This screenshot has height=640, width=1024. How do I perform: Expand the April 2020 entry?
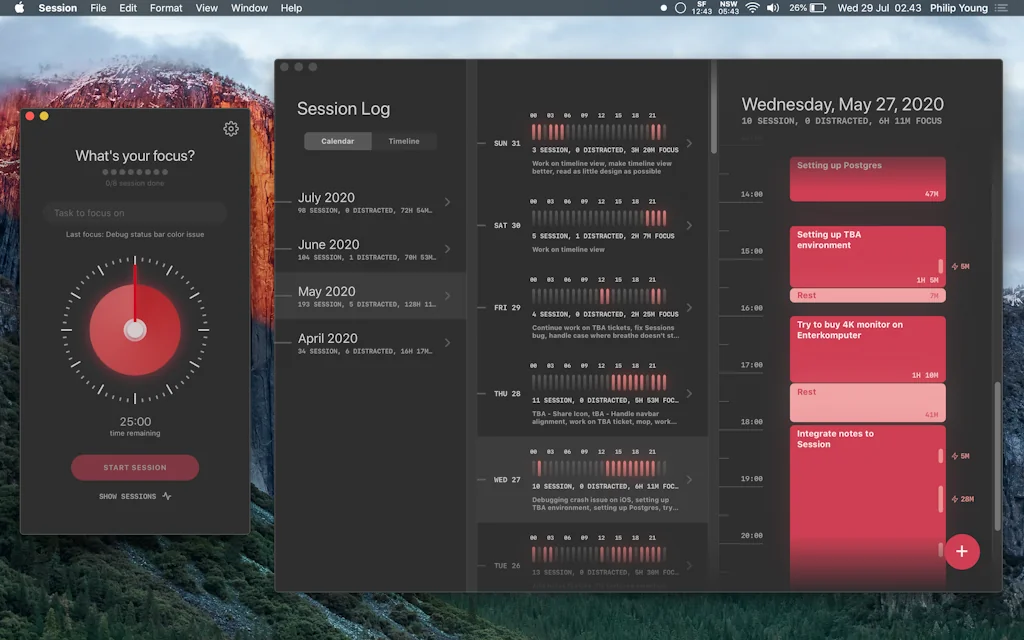(448, 344)
